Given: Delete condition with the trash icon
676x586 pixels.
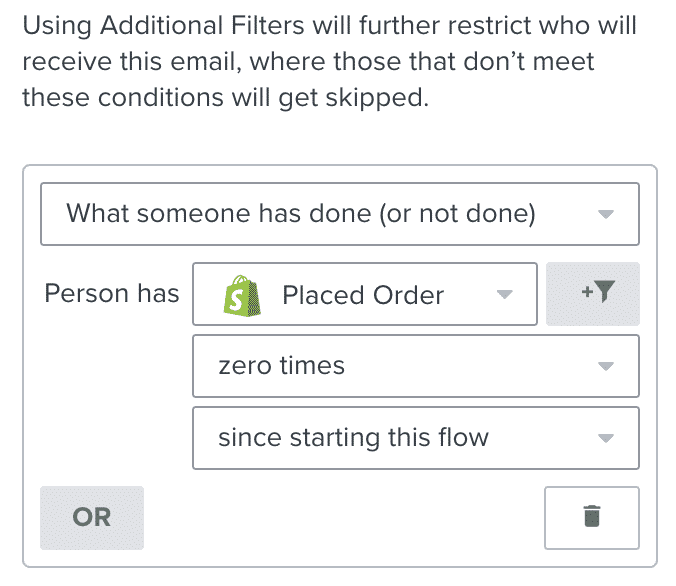Looking at the screenshot, I should 592,517.
